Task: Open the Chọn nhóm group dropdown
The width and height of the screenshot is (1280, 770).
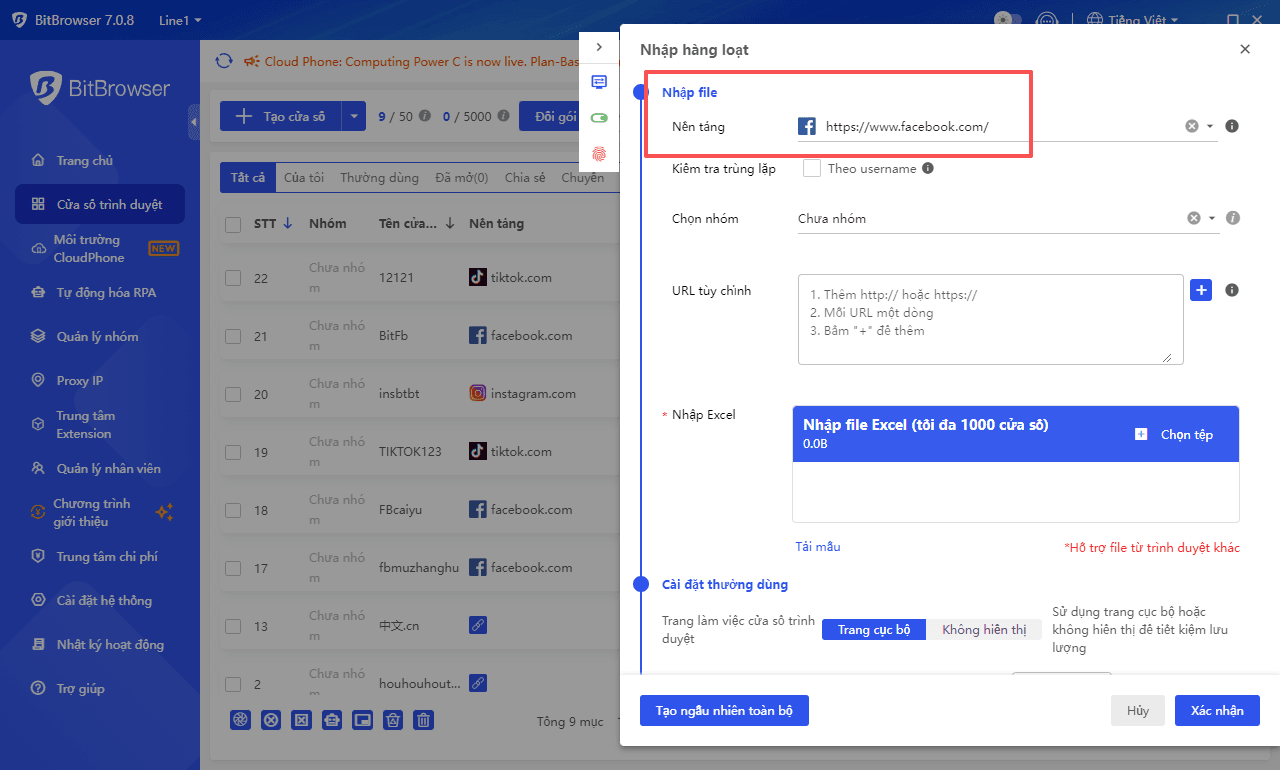Action: [1212, 218]
